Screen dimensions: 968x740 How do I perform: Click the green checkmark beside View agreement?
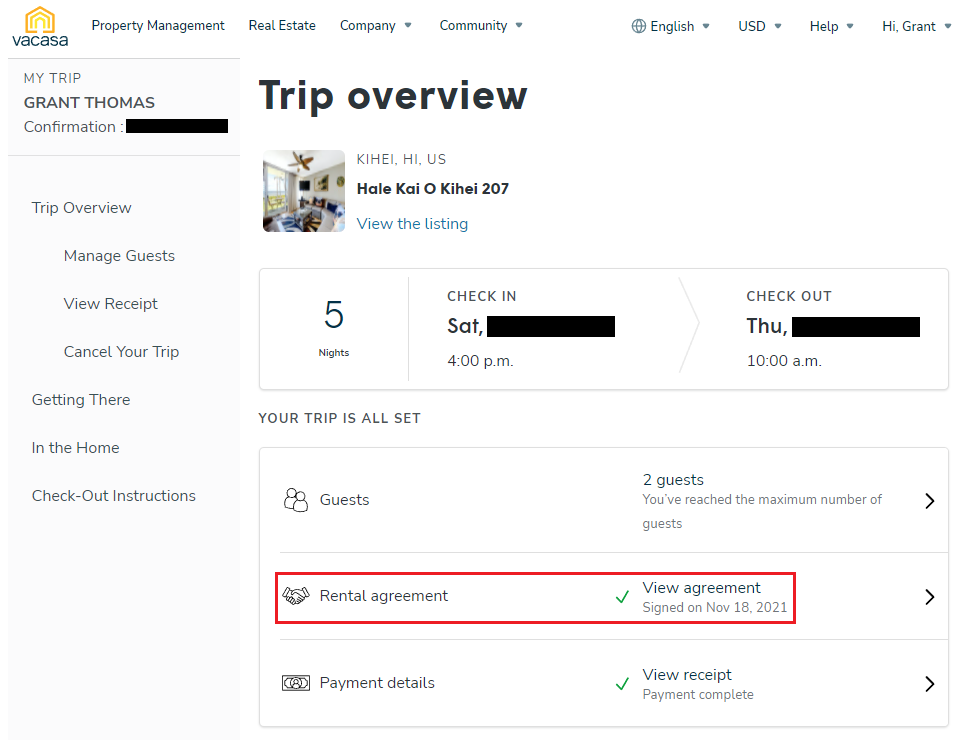pyautogui.click(x=622, y=597)
